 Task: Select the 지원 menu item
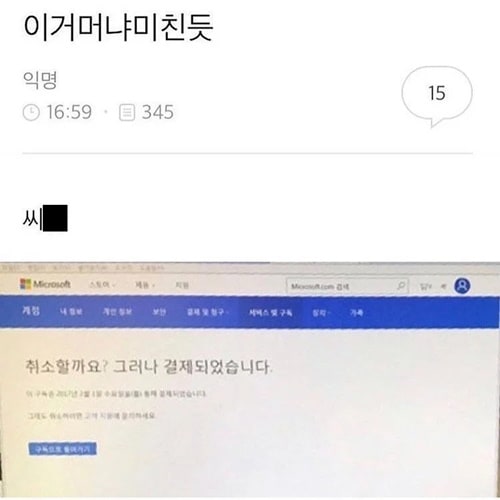pyautogui.click(x=182, y=285)
